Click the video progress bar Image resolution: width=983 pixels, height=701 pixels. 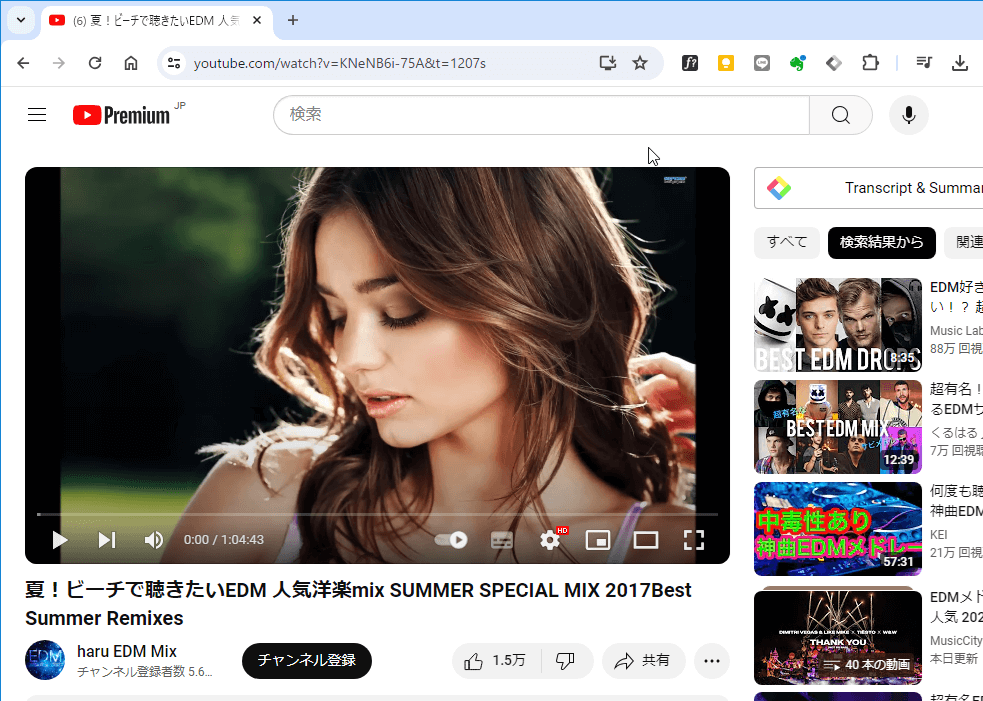click(x=377, y=514)
